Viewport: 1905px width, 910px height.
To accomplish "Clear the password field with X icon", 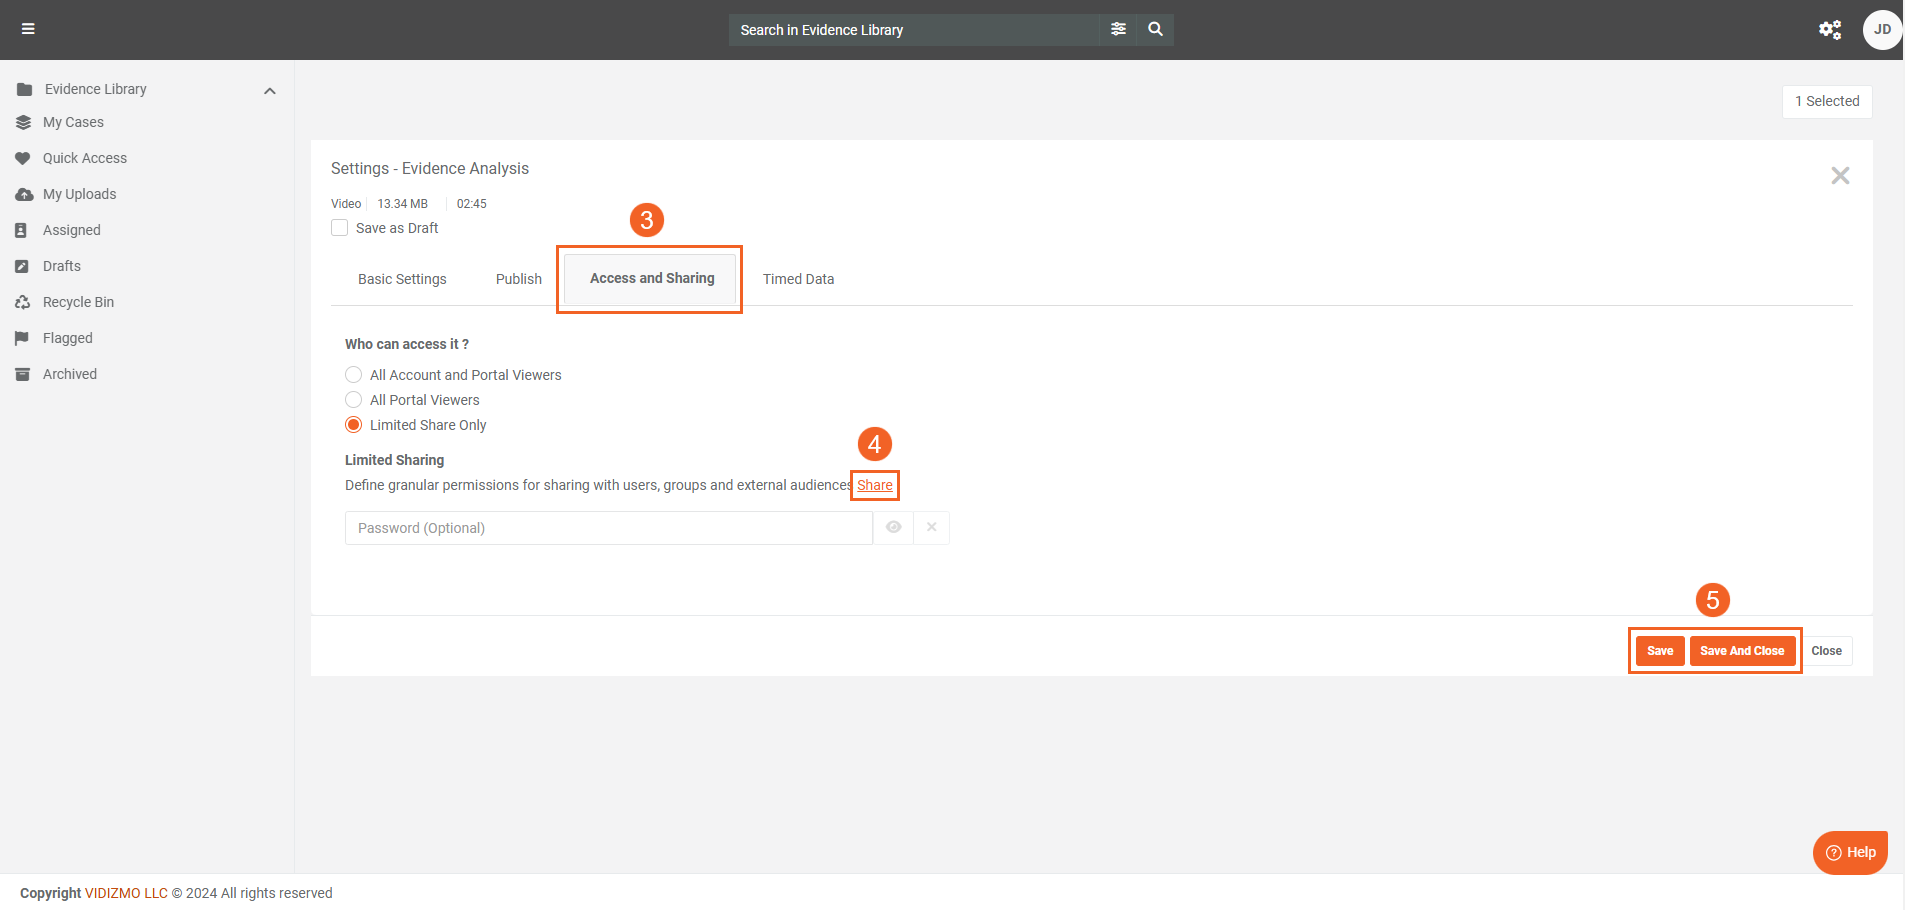I will point(931,527).
